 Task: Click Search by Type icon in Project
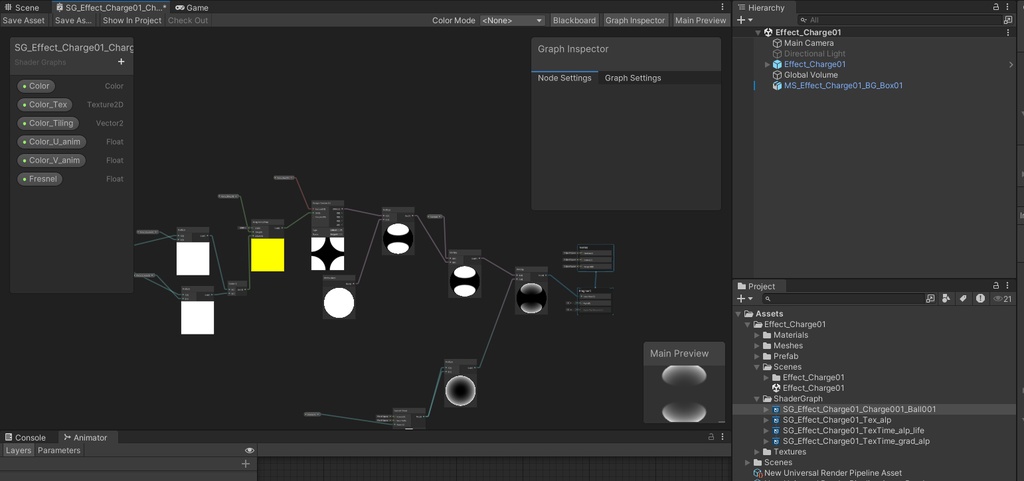946,298
